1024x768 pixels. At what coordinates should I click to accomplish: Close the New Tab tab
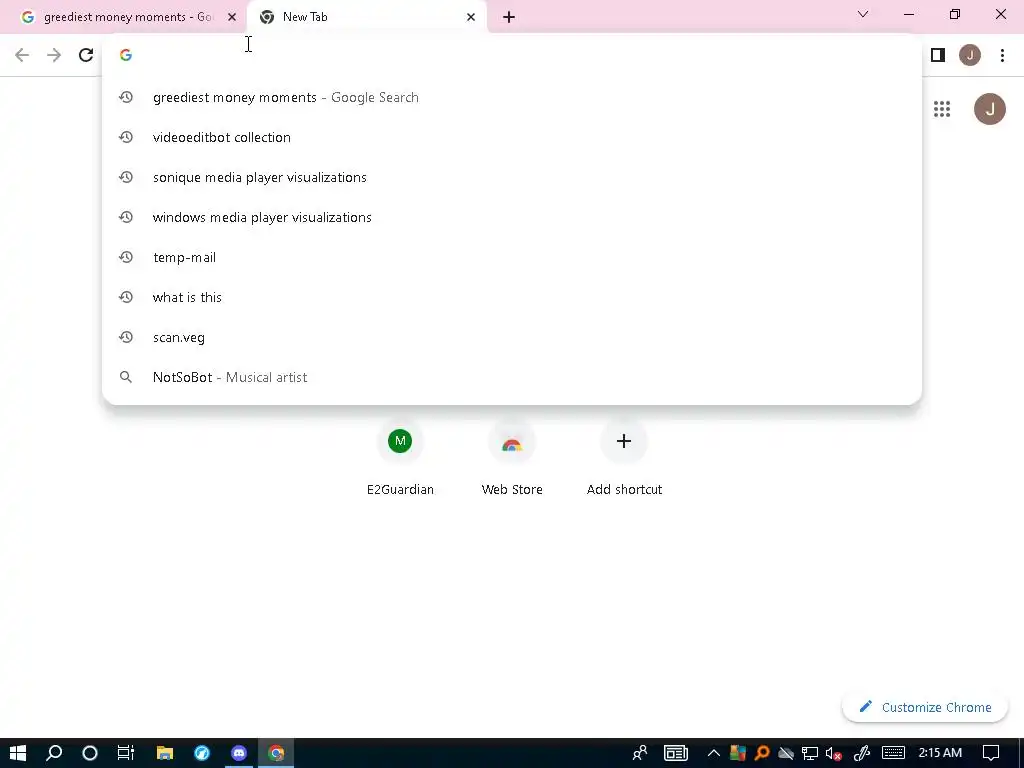click(x=471, y=17)
